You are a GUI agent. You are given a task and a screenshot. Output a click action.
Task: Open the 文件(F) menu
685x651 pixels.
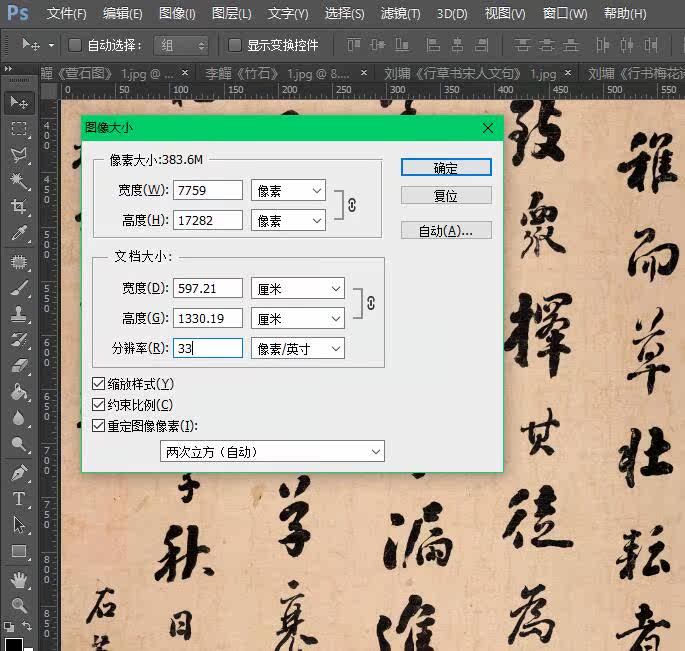click(66, 14)
